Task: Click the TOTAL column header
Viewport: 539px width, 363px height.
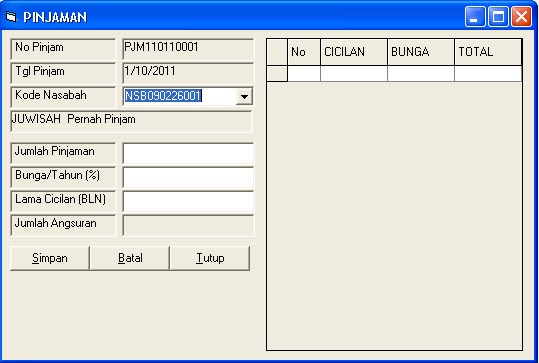Action: click(488, 52)
